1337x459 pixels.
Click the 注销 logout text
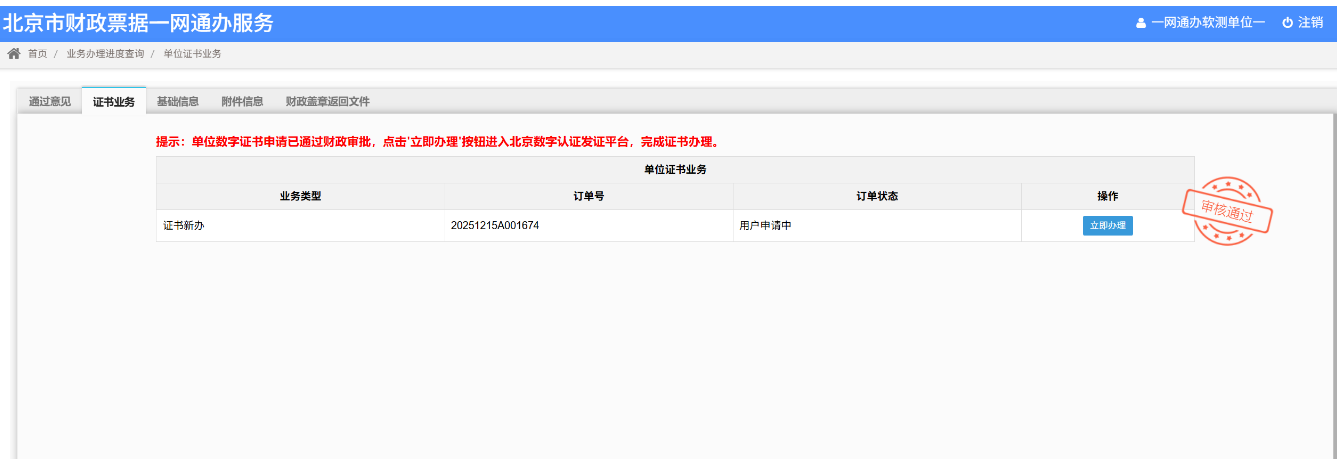(x=1310, y=23)
